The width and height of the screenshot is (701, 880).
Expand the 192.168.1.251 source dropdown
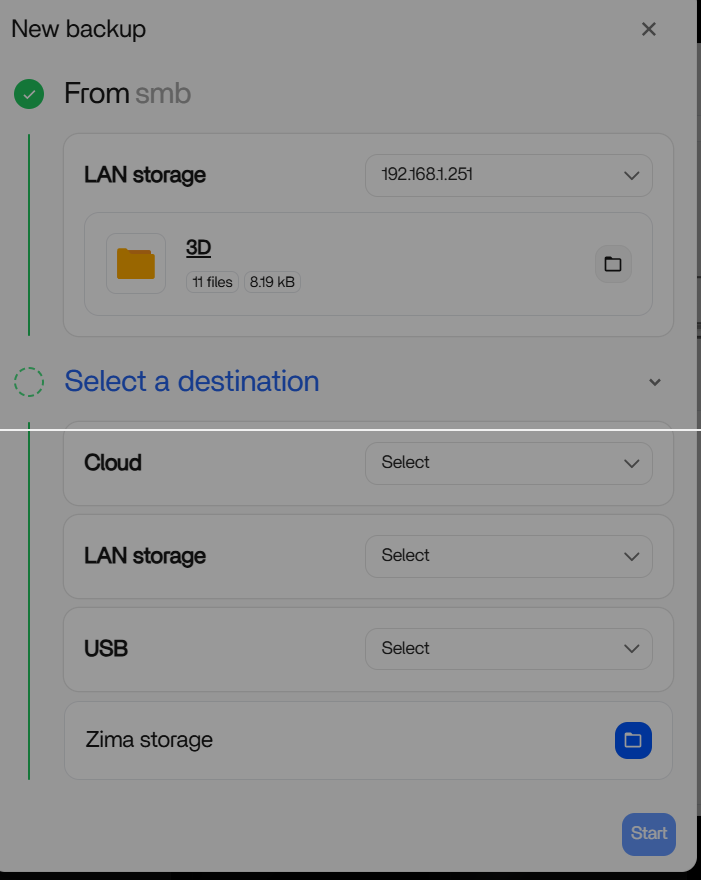pyautogui.click(x=508, y=175)
